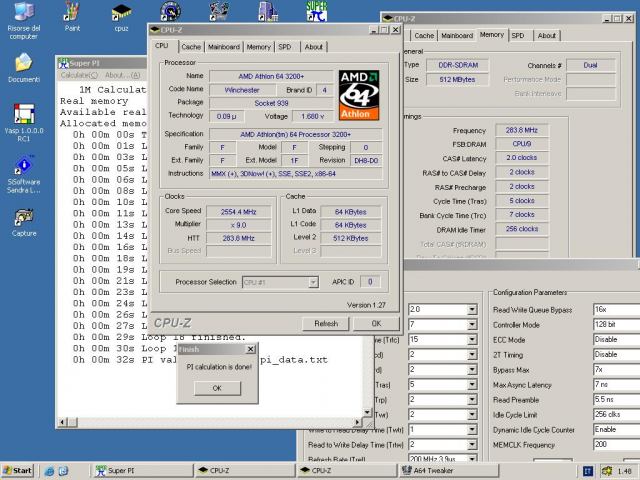The image size is (640, 480).
Task: Expand MEMCLK Frequency 200 dropdown
Action: (x=616, y=444)
